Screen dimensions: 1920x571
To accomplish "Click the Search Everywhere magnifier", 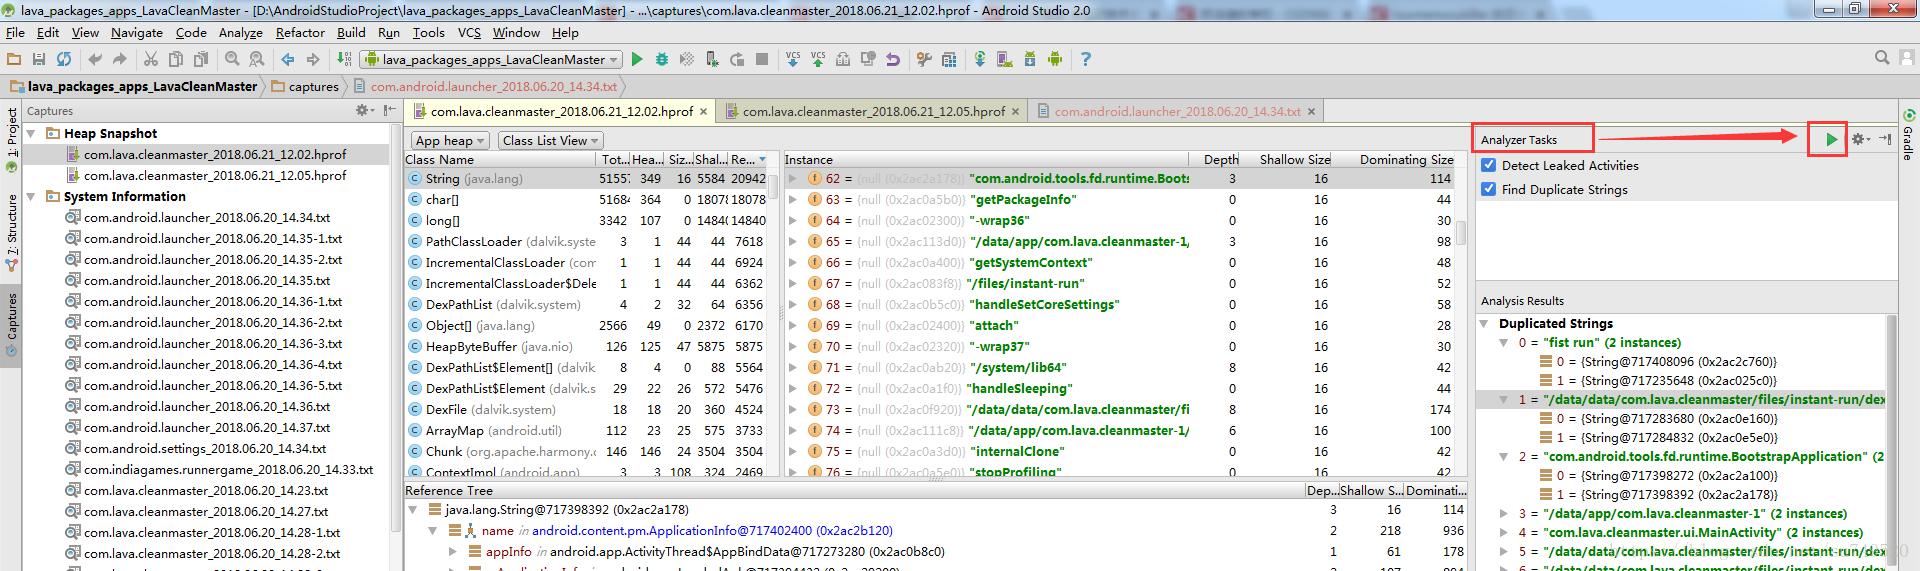I will click(x=1882, y=58).
